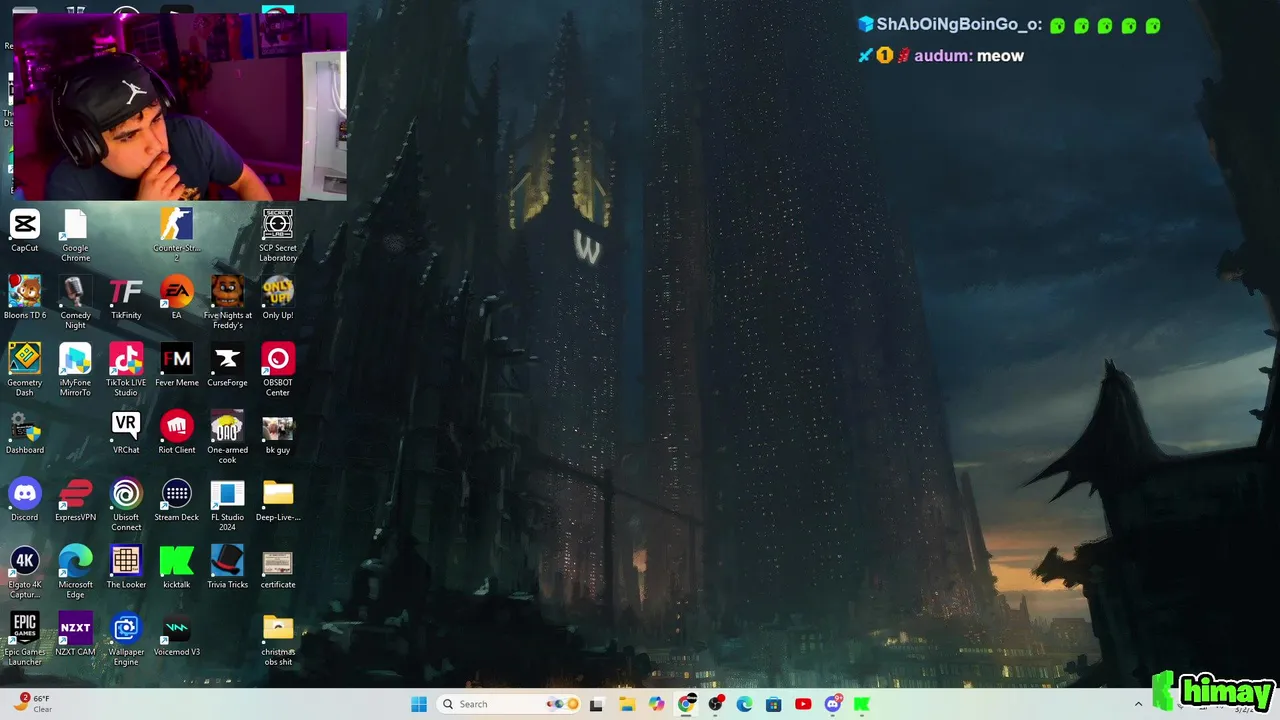The width and height of the screenshot is (1280, 720).
Task: Open the Dashboard desktop icon
Action: click(x=24, y=433)
